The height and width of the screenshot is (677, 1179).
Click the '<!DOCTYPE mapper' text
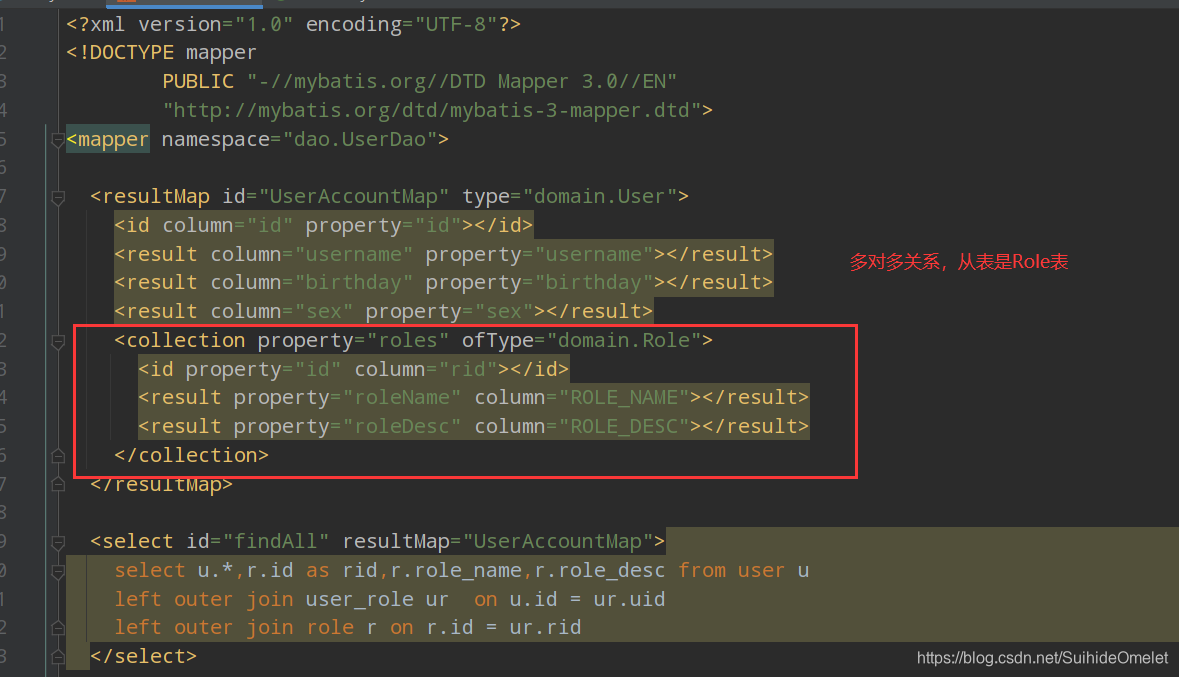point(161,53)
